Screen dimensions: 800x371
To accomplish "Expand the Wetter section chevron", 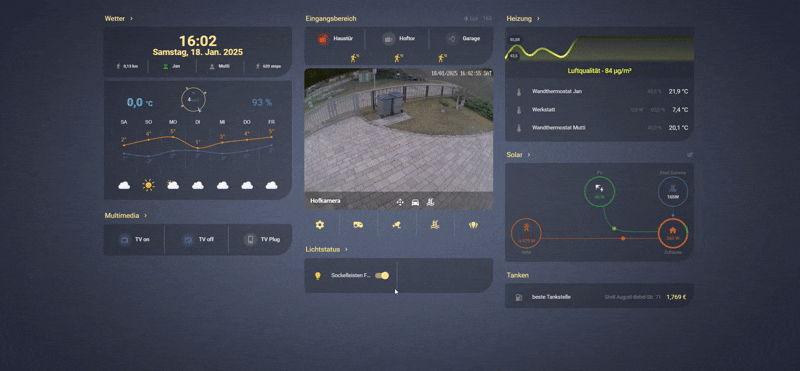I will pos(132,18).
